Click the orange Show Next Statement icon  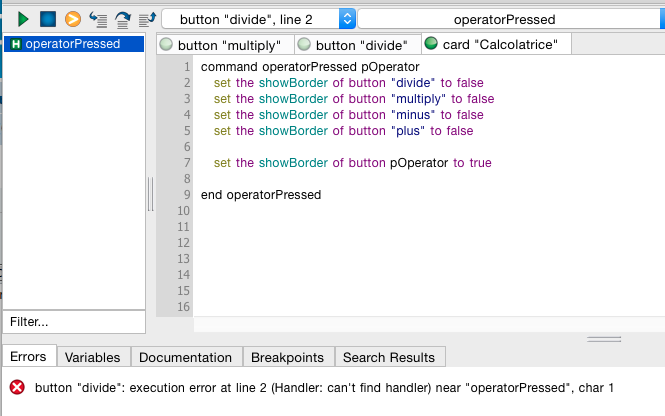point(72,19)
